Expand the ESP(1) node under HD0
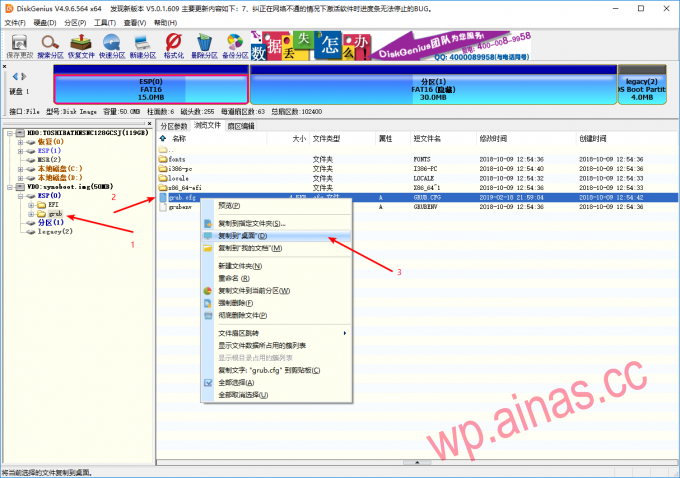This screenshot has height=478, width=680. (20, 151)
